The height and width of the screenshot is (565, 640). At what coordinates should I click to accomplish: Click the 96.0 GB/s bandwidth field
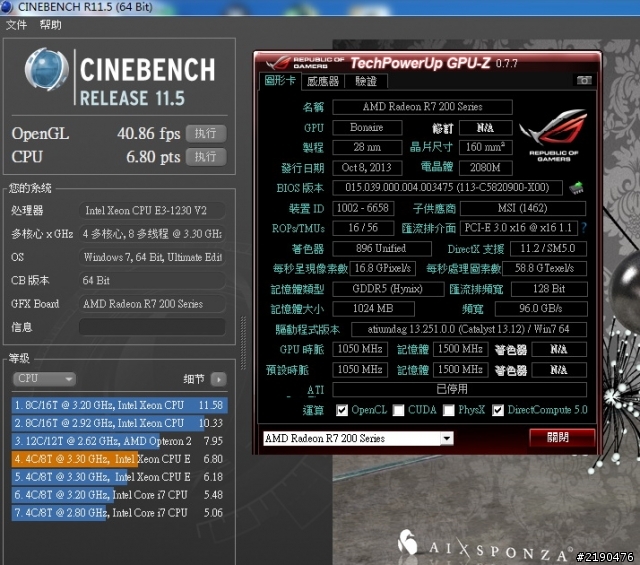[x=541, y=309]
